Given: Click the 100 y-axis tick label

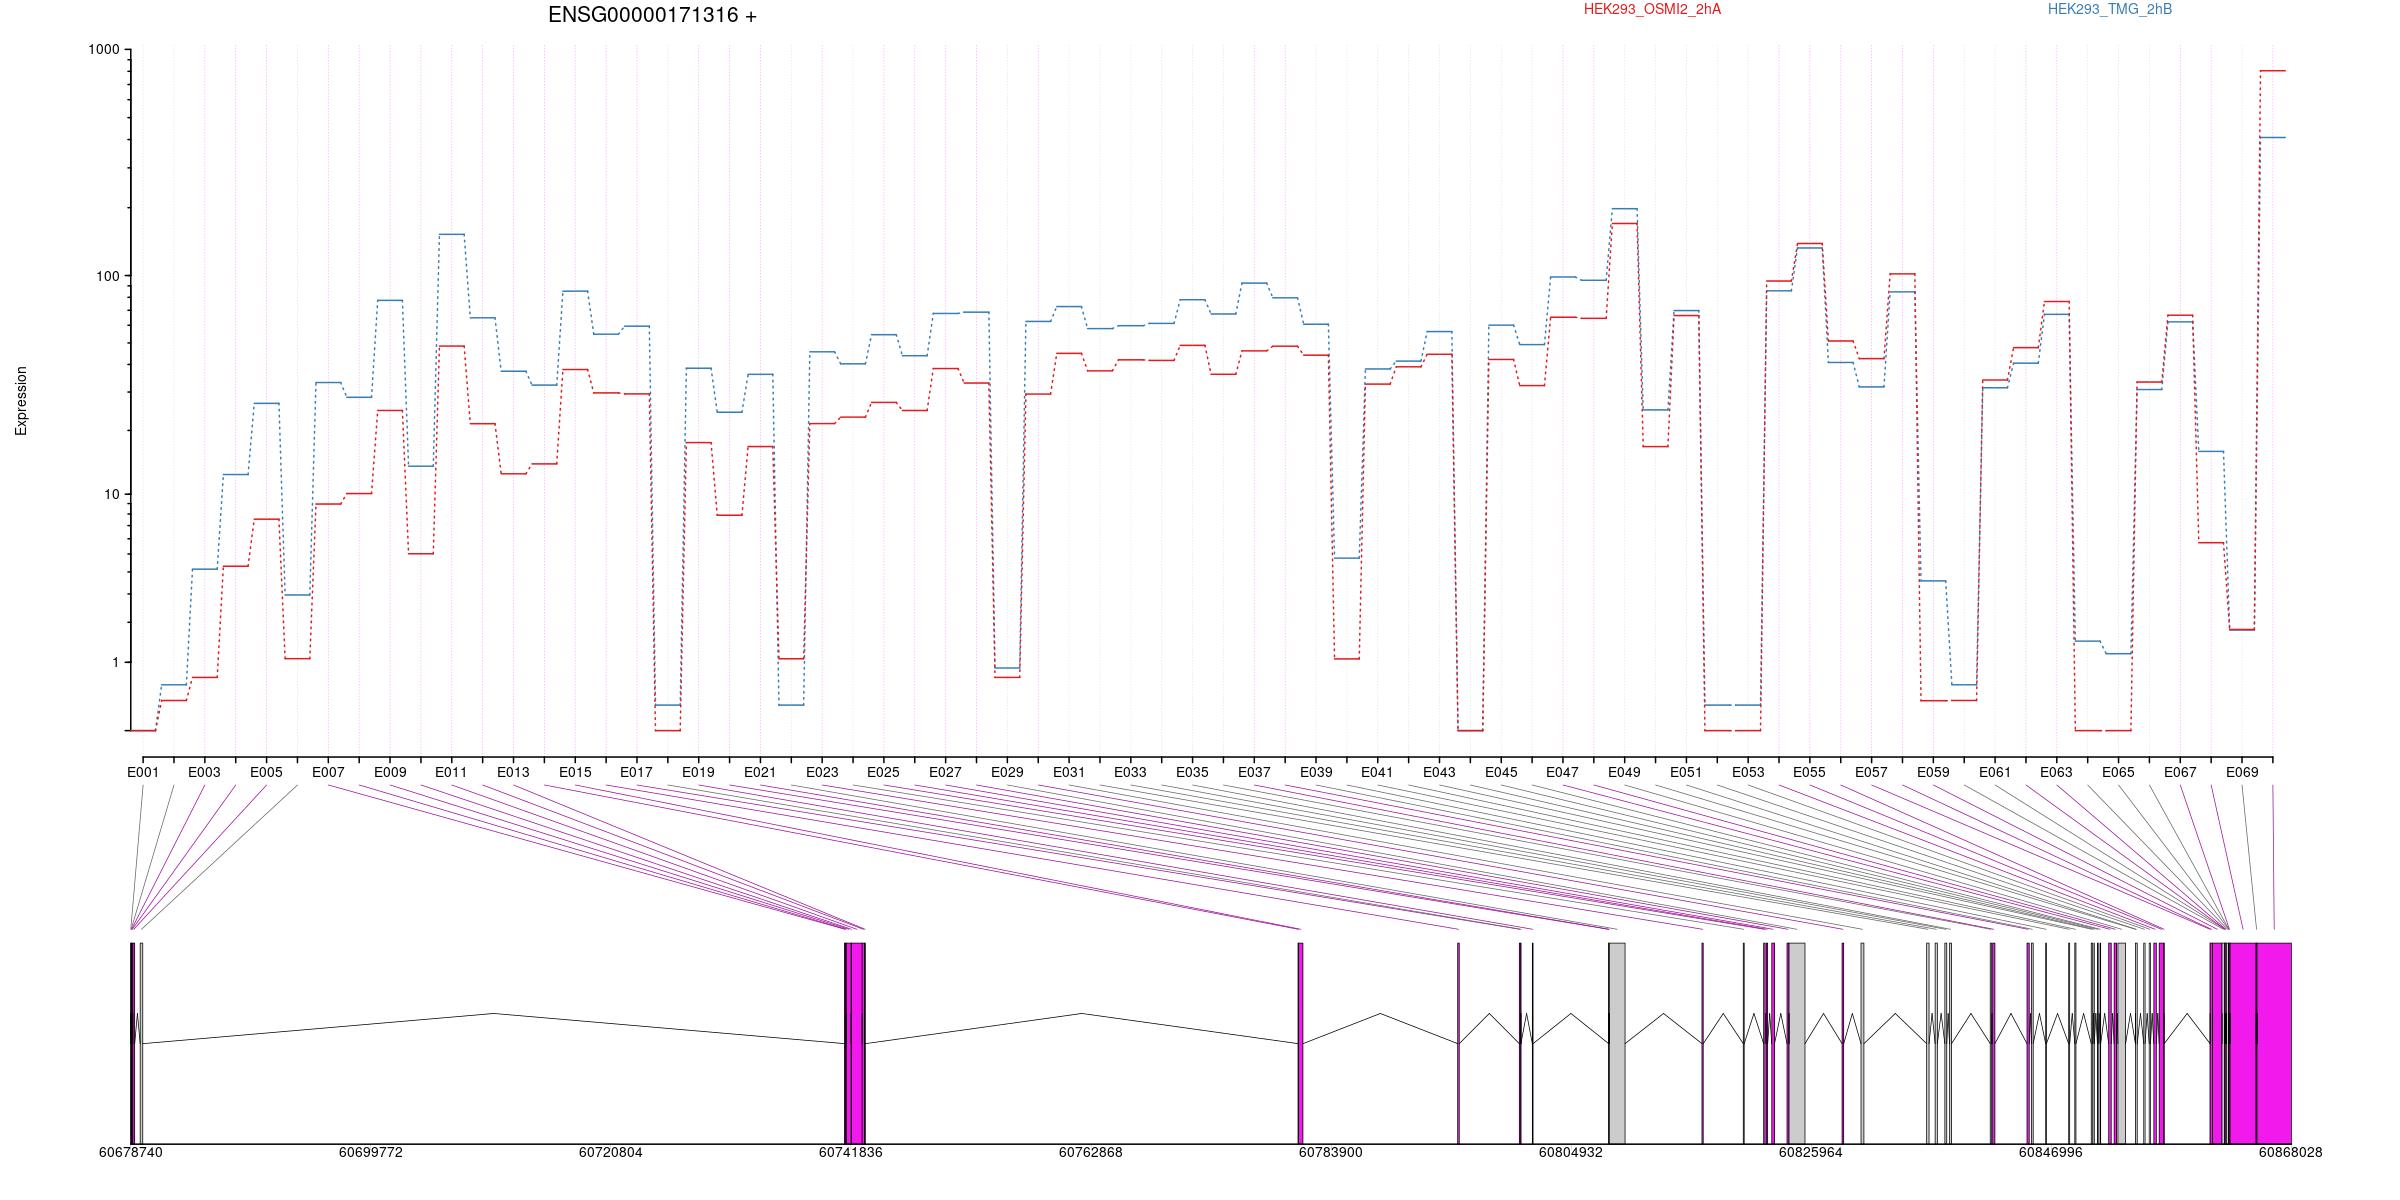Looking at the screenshot, I should (x=107, y=276).
